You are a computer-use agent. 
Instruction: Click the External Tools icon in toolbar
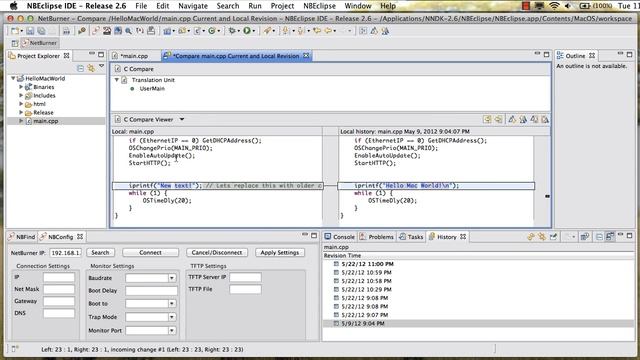point(267,31)
